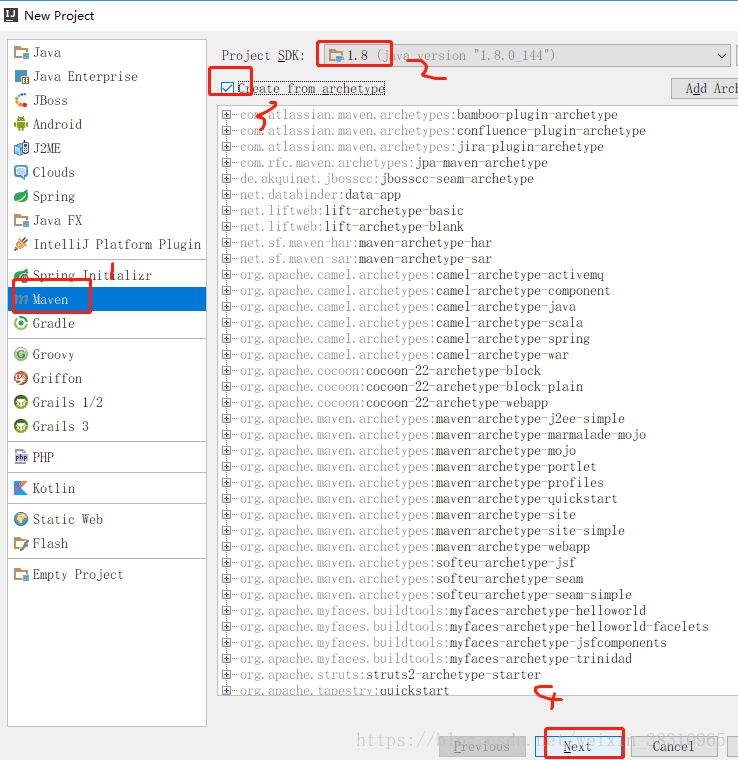Click the Clouds icon
Screen dimensions: 738x760
pos(21,172)
